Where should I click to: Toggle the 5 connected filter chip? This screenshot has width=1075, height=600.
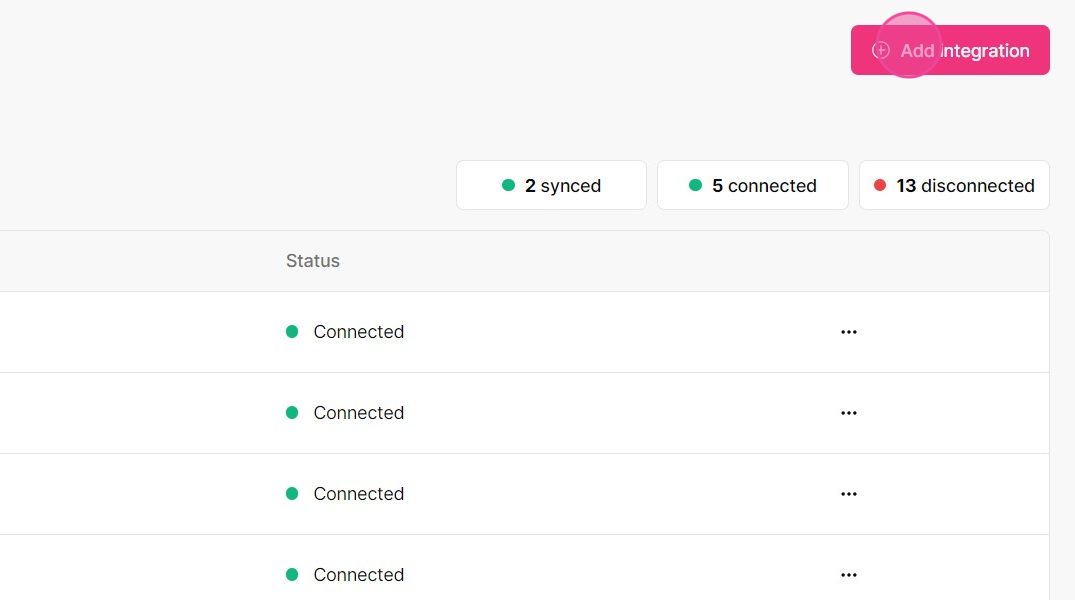[x=752, y=185]
